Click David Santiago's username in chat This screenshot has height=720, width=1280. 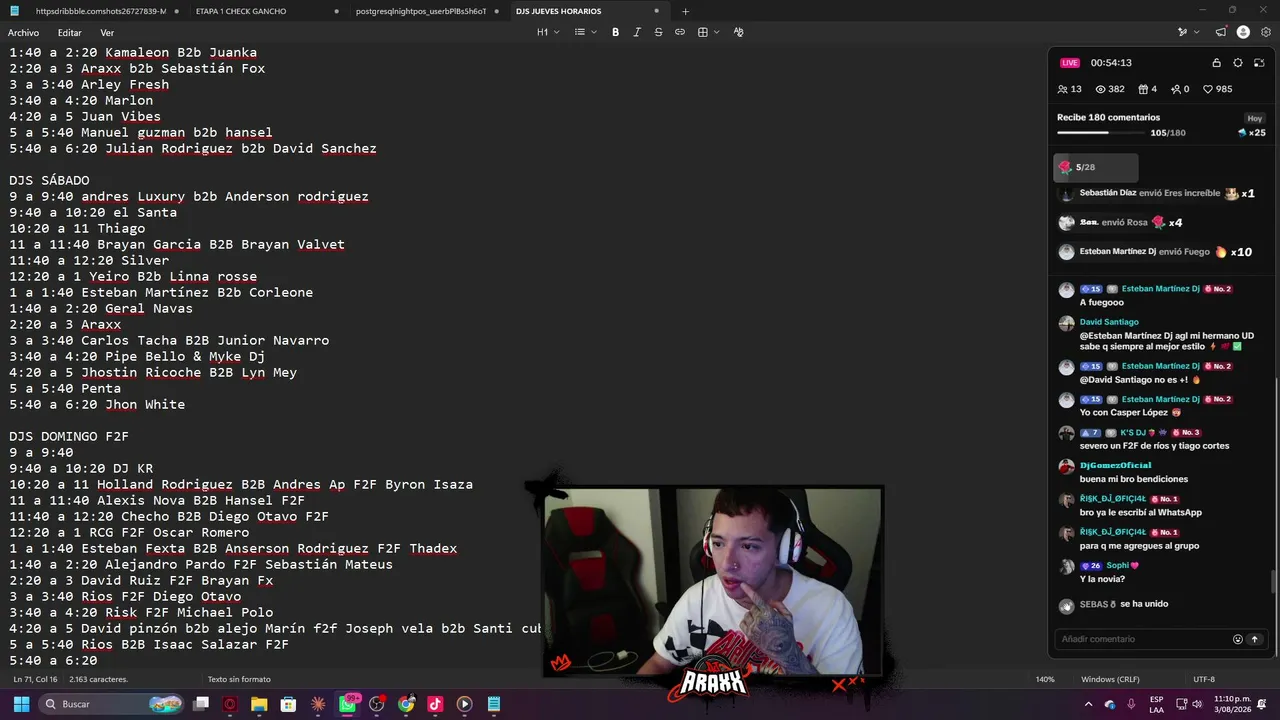1109,322
